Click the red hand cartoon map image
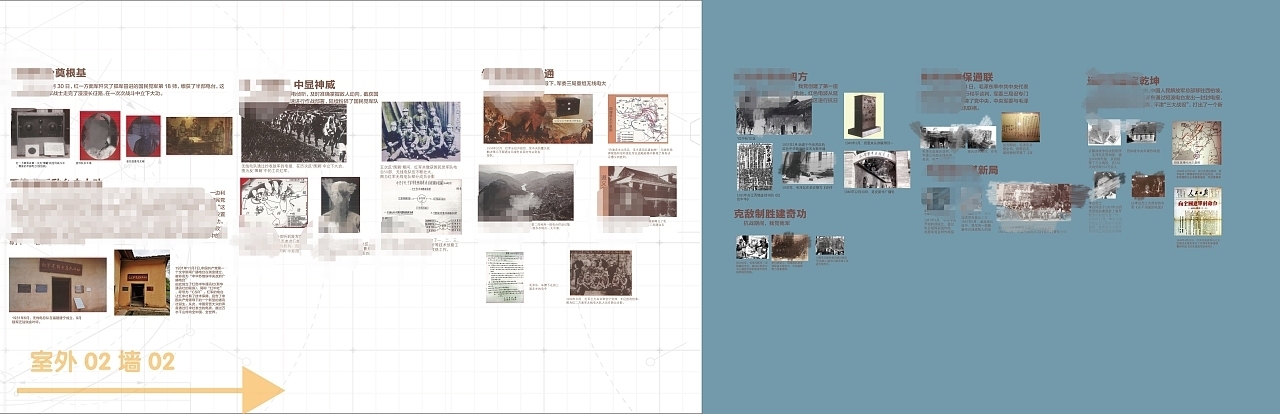The width and height of the screenshot is (1280, 414). 274,205
